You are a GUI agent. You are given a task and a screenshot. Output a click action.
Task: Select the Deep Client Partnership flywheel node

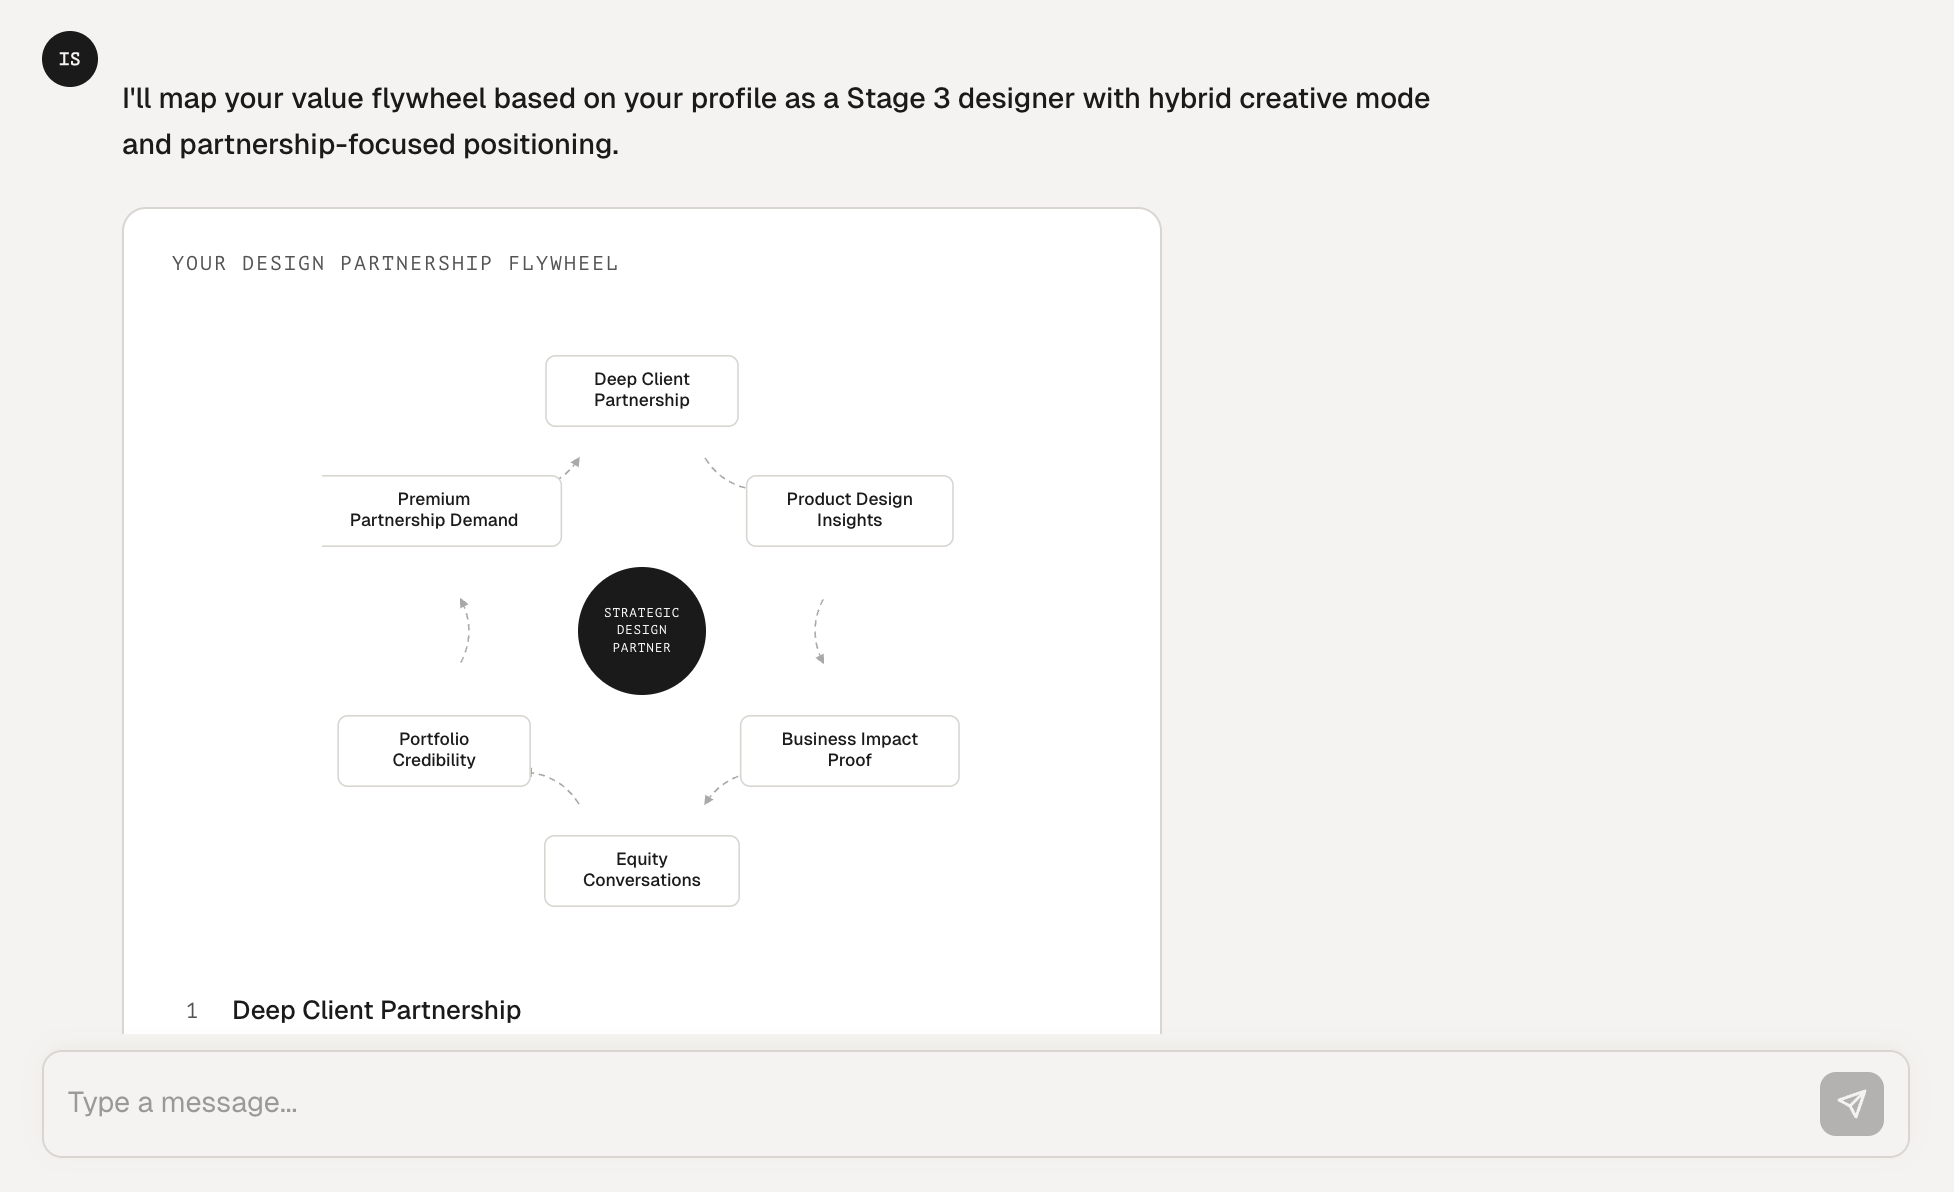(x=642, y=391)
